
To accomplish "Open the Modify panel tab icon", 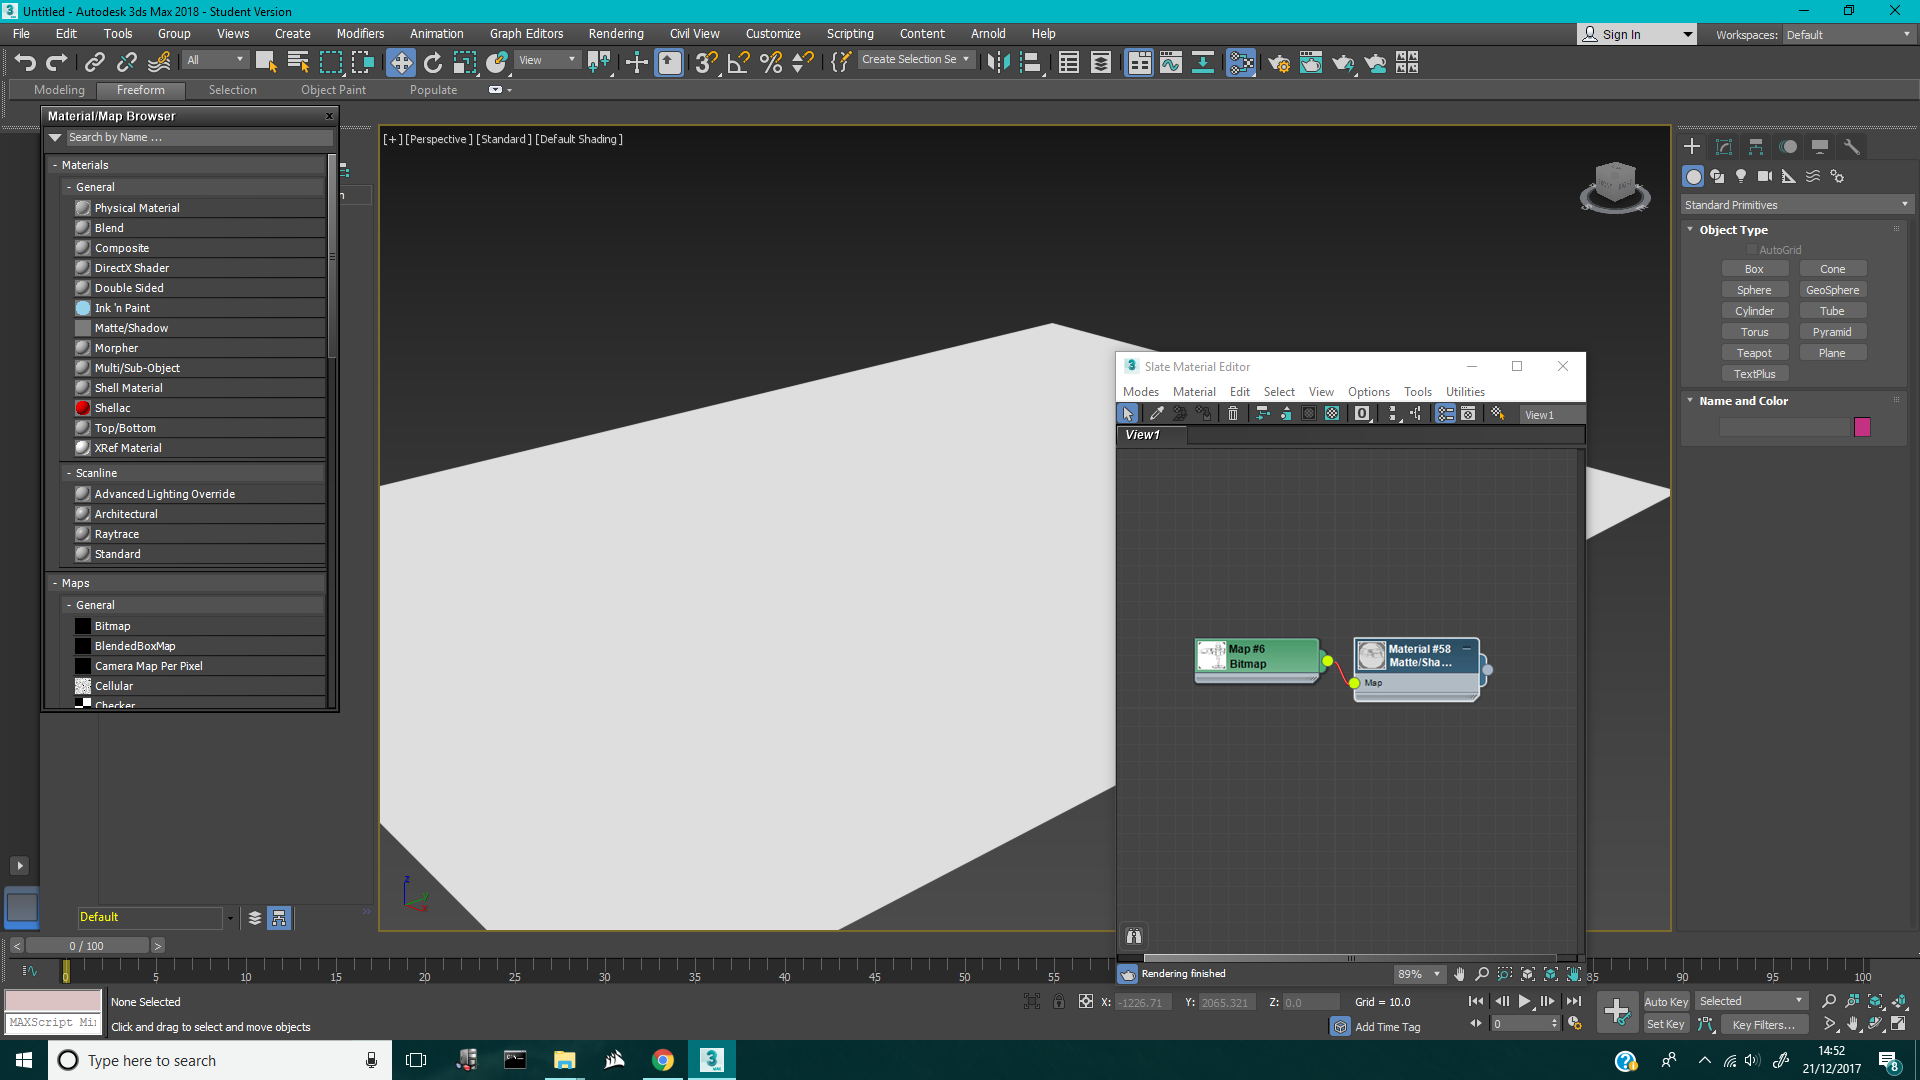I will click(x=1724, y=146).
